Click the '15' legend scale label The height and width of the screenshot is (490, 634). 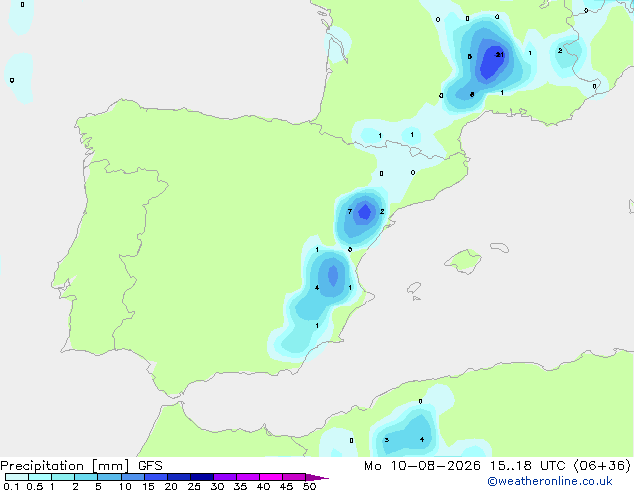coord(148,486)
